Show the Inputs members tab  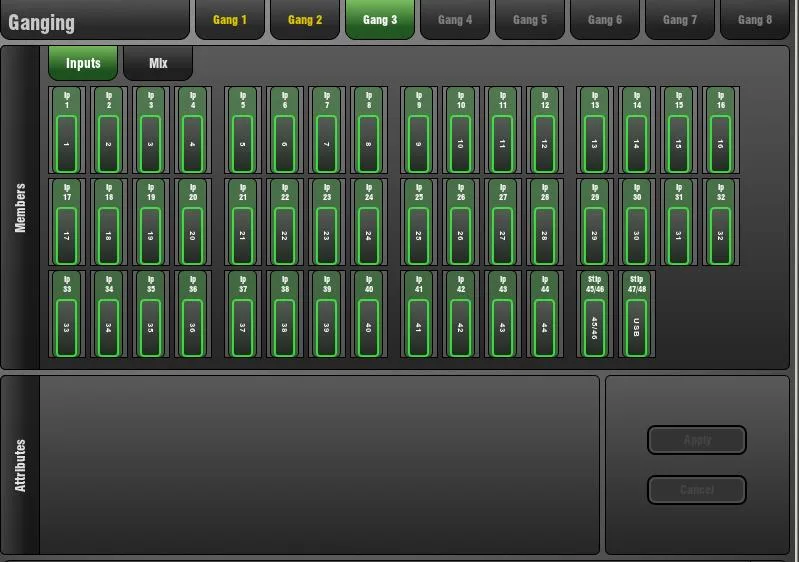point(83,63)
